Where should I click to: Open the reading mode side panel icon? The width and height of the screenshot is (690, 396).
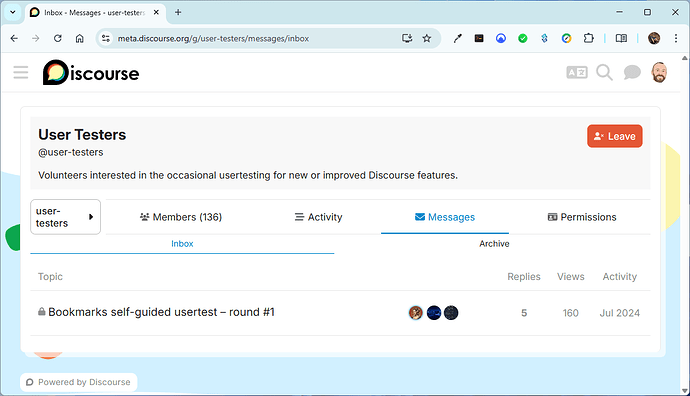(x=621, y=38)
